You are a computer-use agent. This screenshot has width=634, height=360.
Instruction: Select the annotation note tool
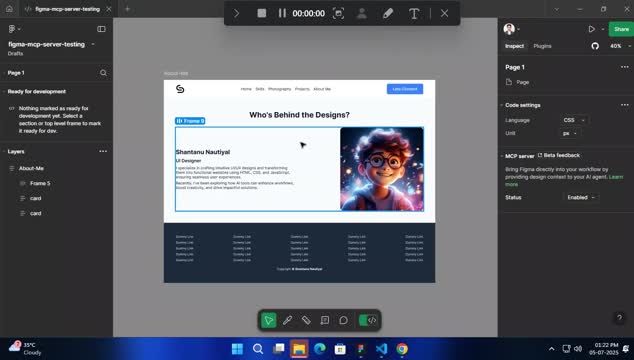324,320
